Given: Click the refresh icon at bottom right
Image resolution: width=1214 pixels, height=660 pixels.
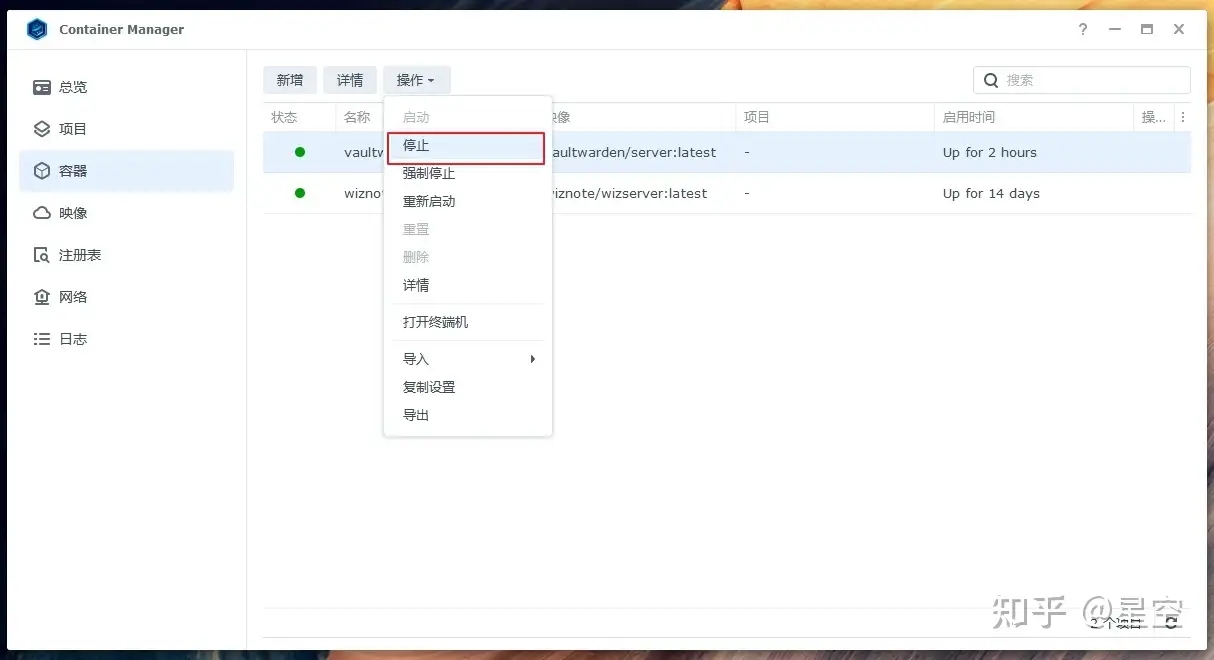Looking at the screenshot, I should click(x=1171, y=622).
